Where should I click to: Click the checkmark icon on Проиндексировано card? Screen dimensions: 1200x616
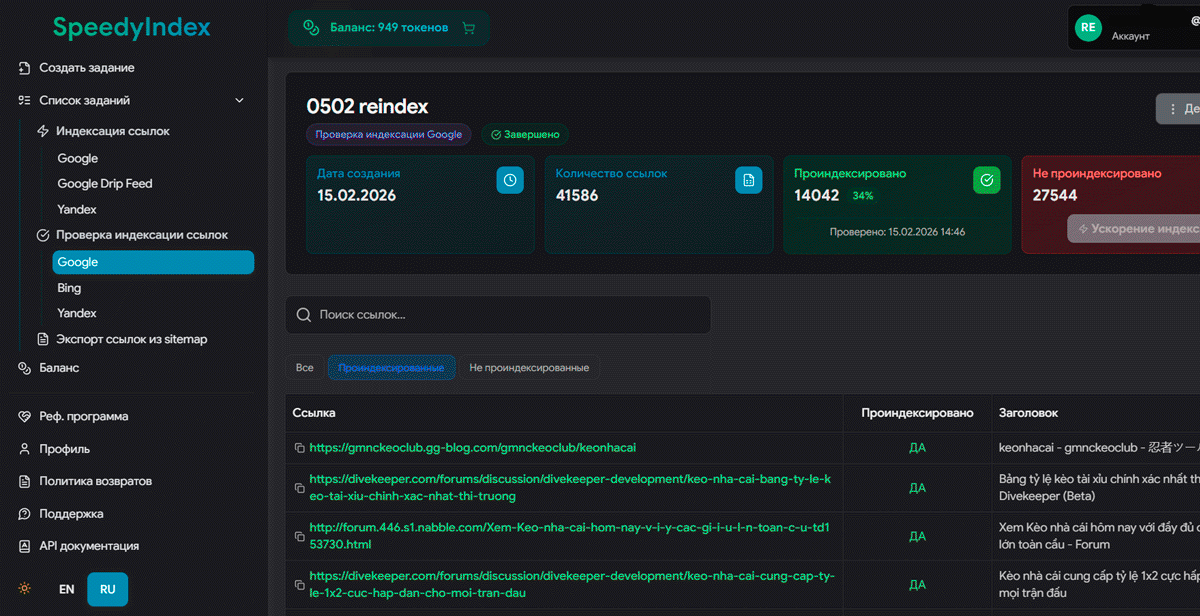pos(986,180)
